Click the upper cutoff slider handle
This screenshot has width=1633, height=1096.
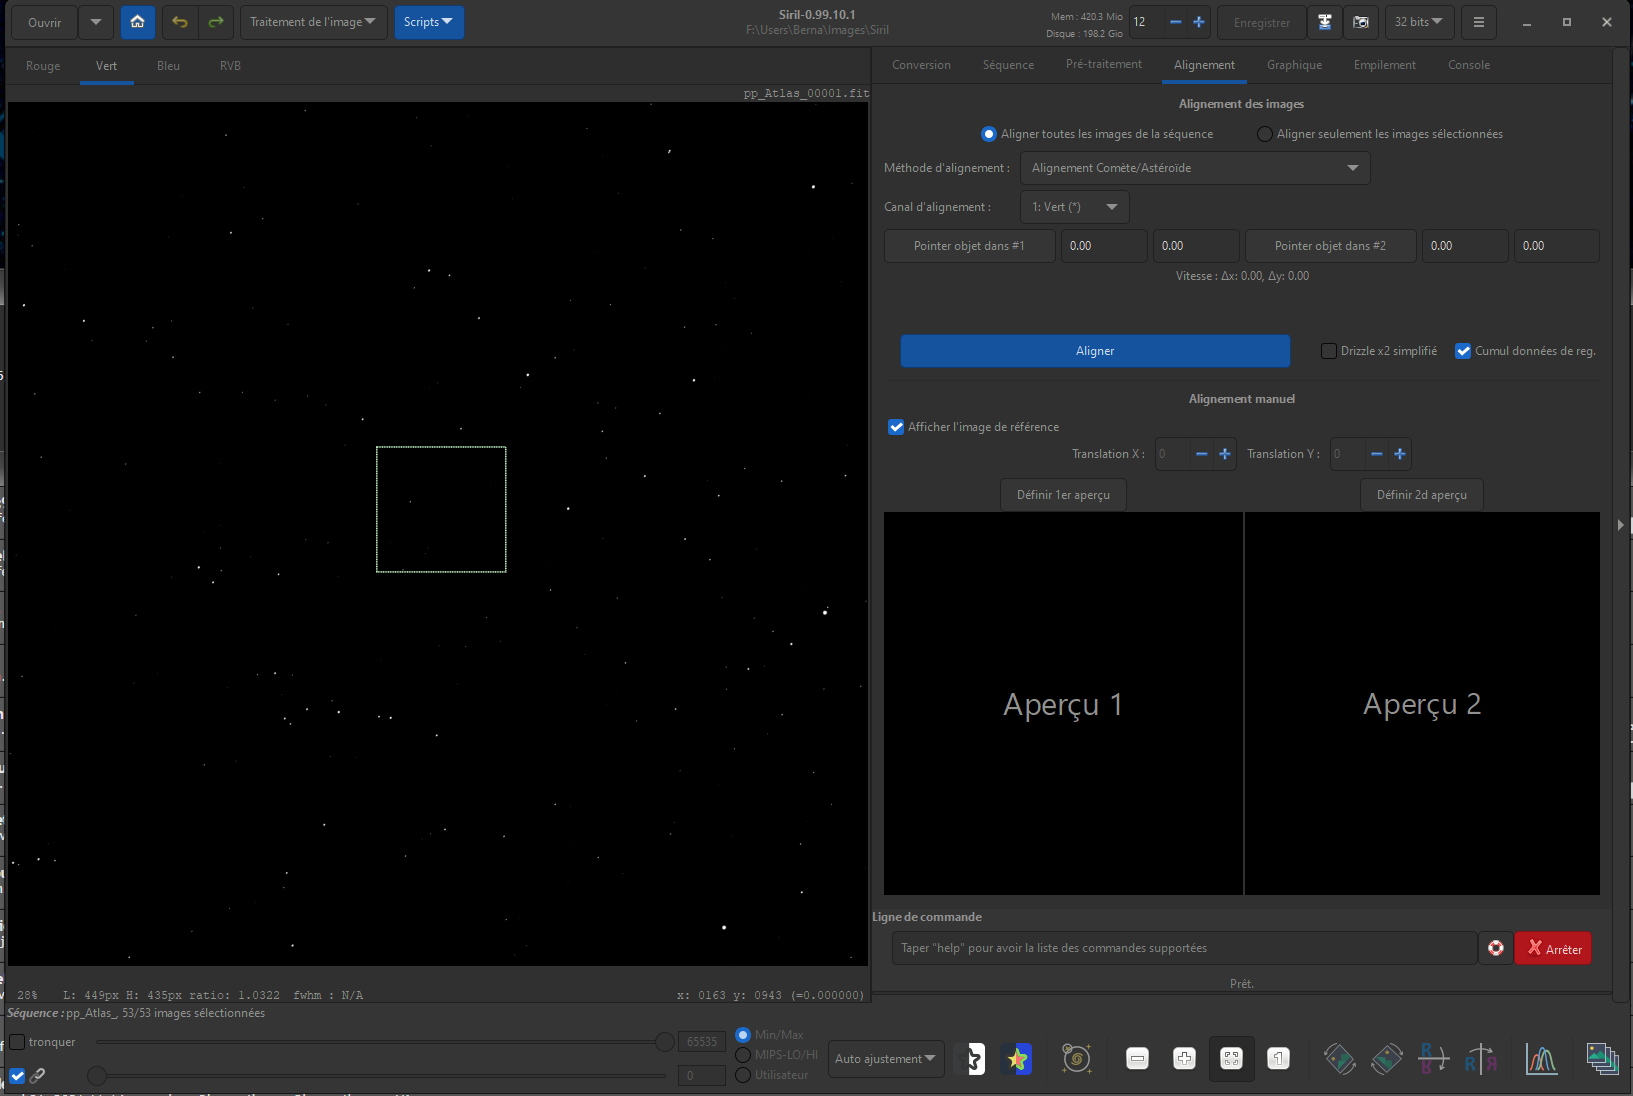tap(665, 1042)
